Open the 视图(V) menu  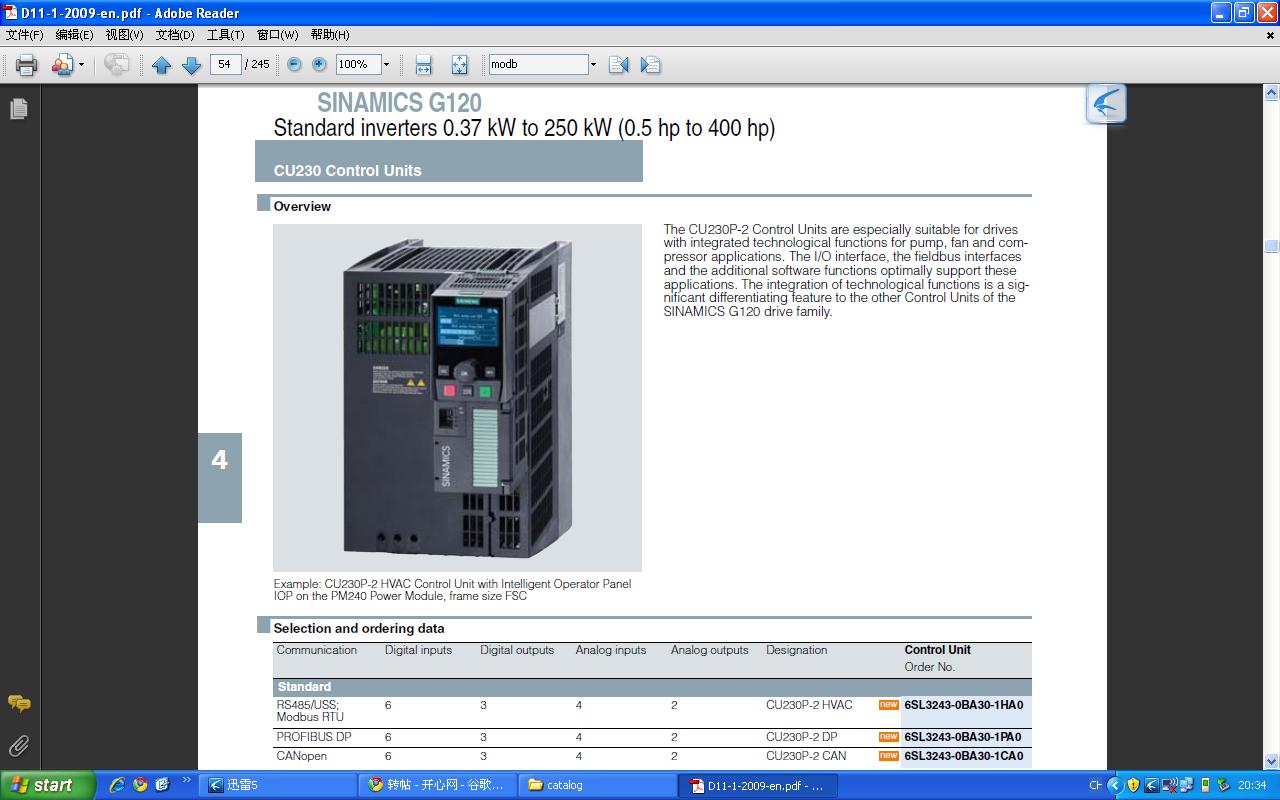pos(125,35)
